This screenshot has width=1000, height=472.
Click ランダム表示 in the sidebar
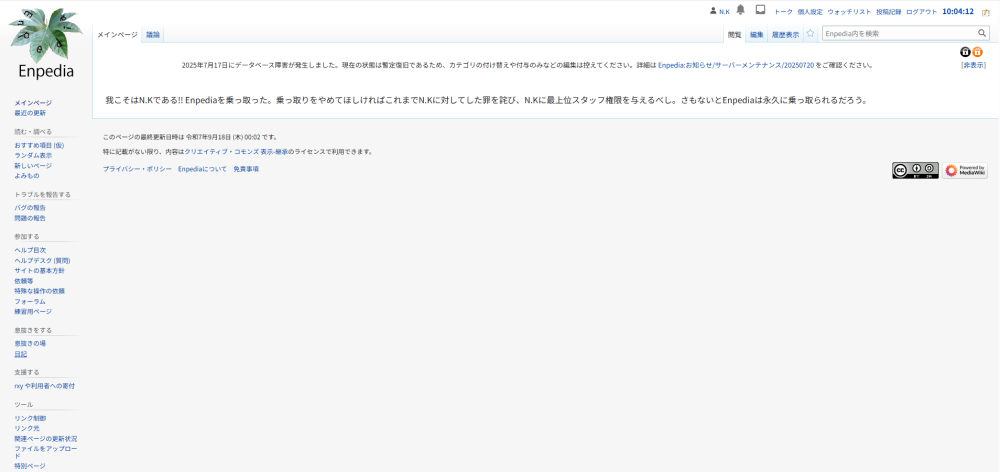click(x=33, y=156)
